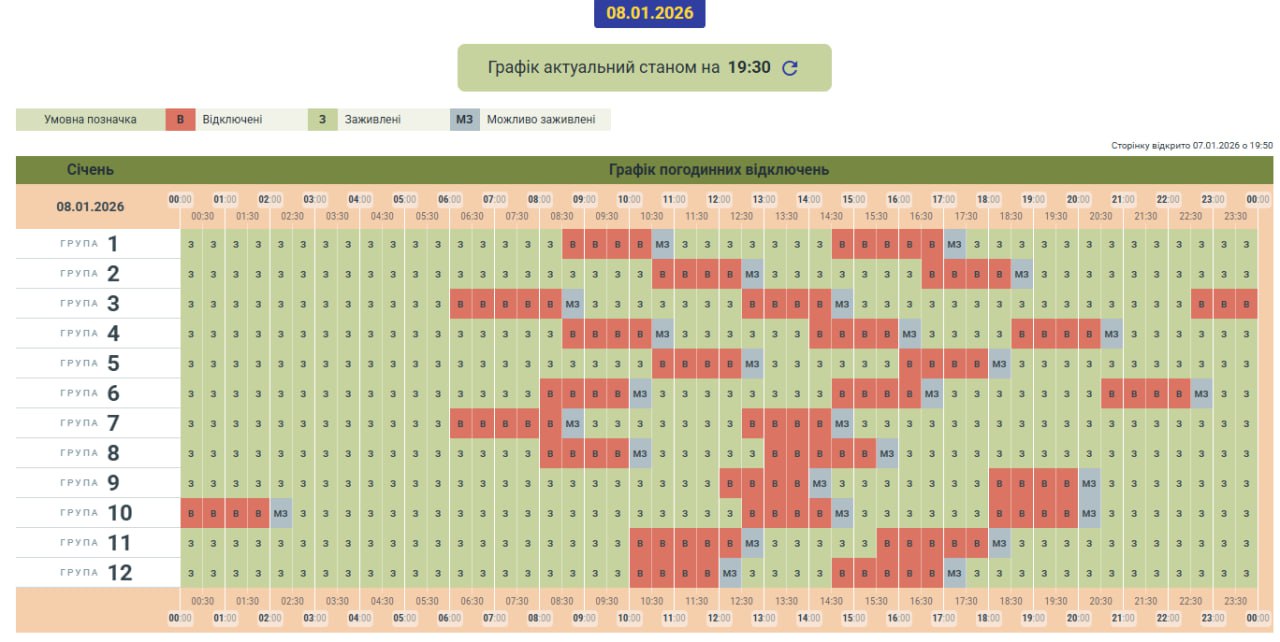The height and width of the screenshot is (642, 1280).
Task: Select the Група 5 row label
Action: tap(90, 364)
